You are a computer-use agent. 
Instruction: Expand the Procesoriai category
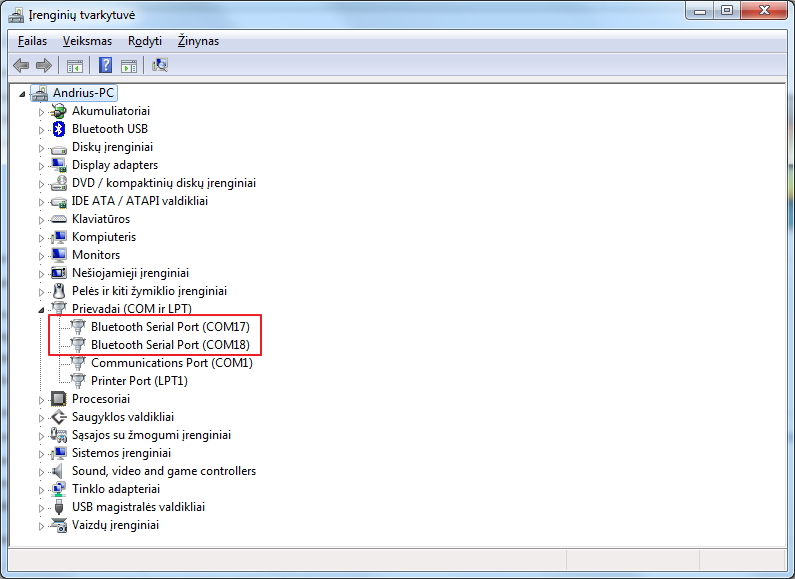[41, 400]
